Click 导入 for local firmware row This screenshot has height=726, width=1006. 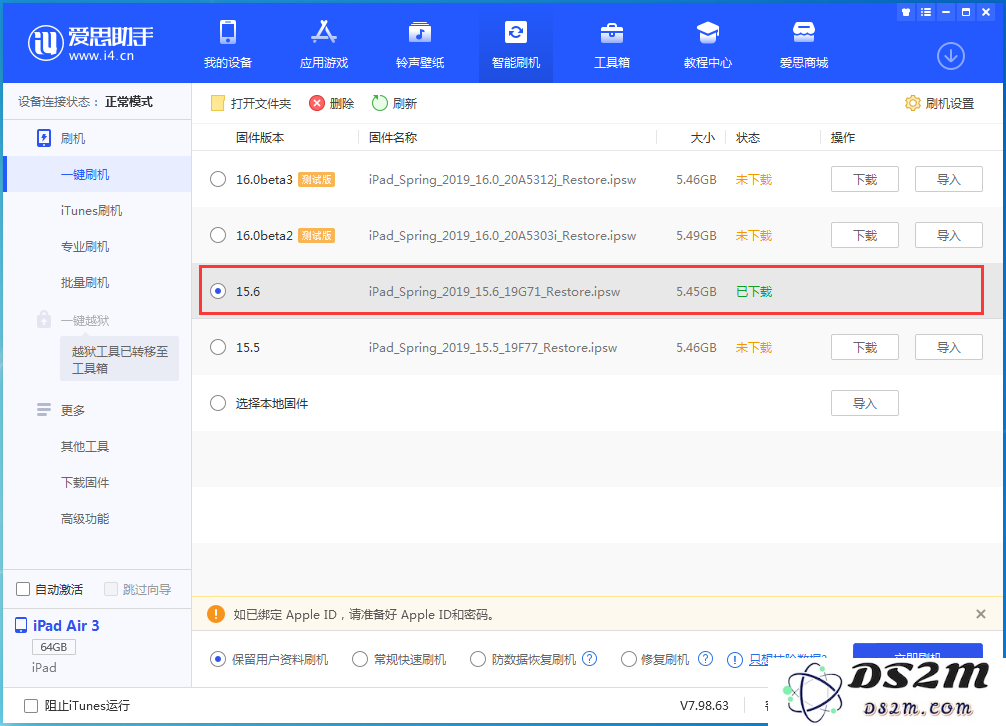tap(864, 403)
